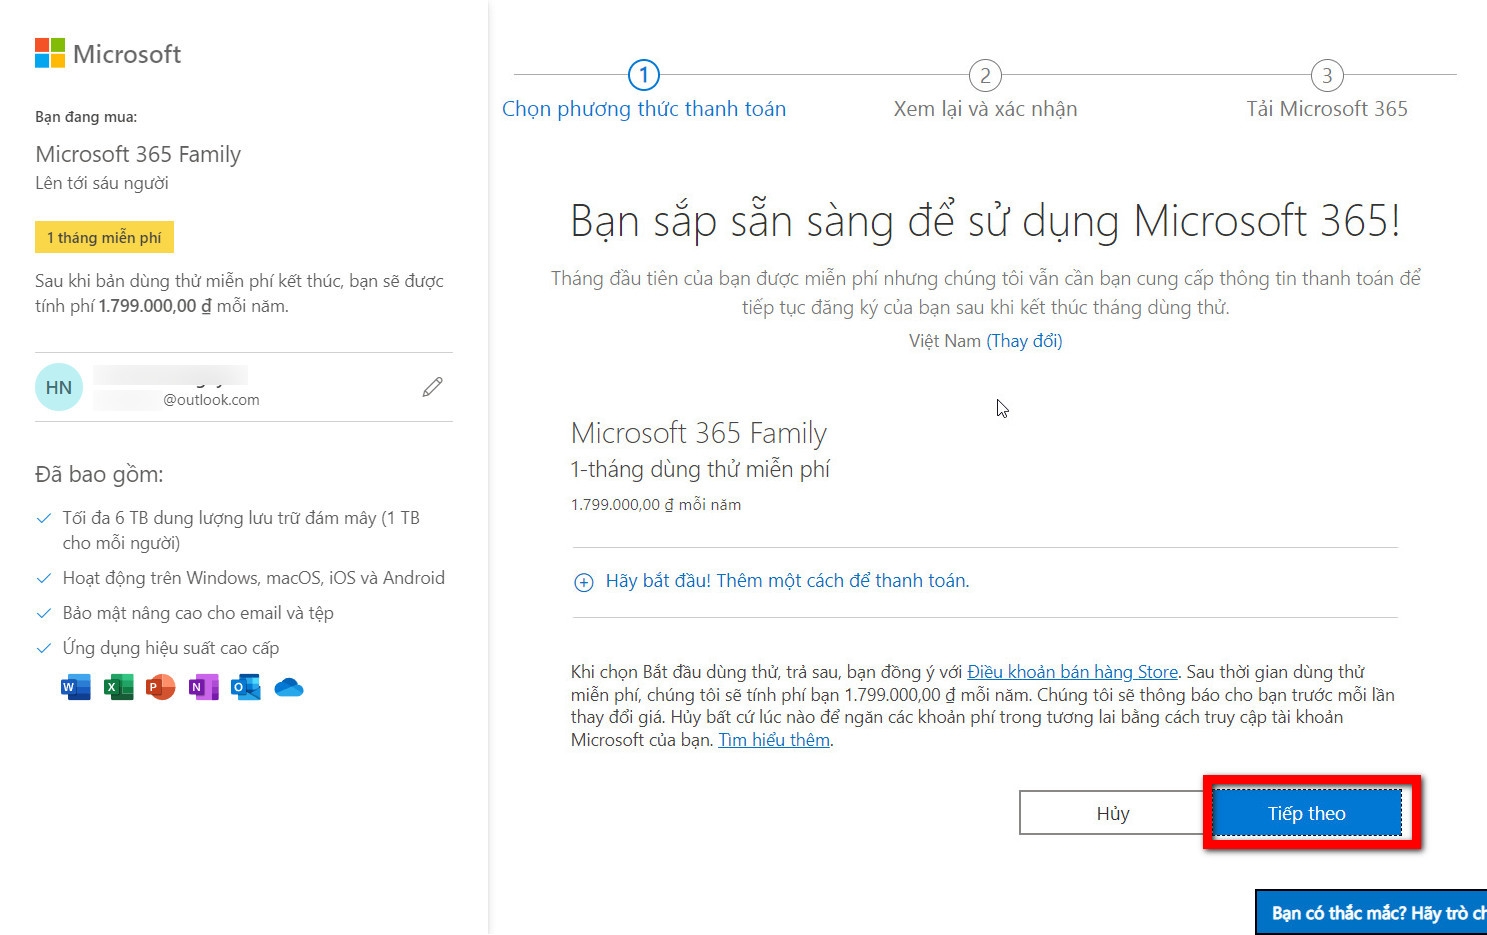This screenshot has width=1487, height=935.
Task: Click the OneNote app icon
Action: point(203,687)
